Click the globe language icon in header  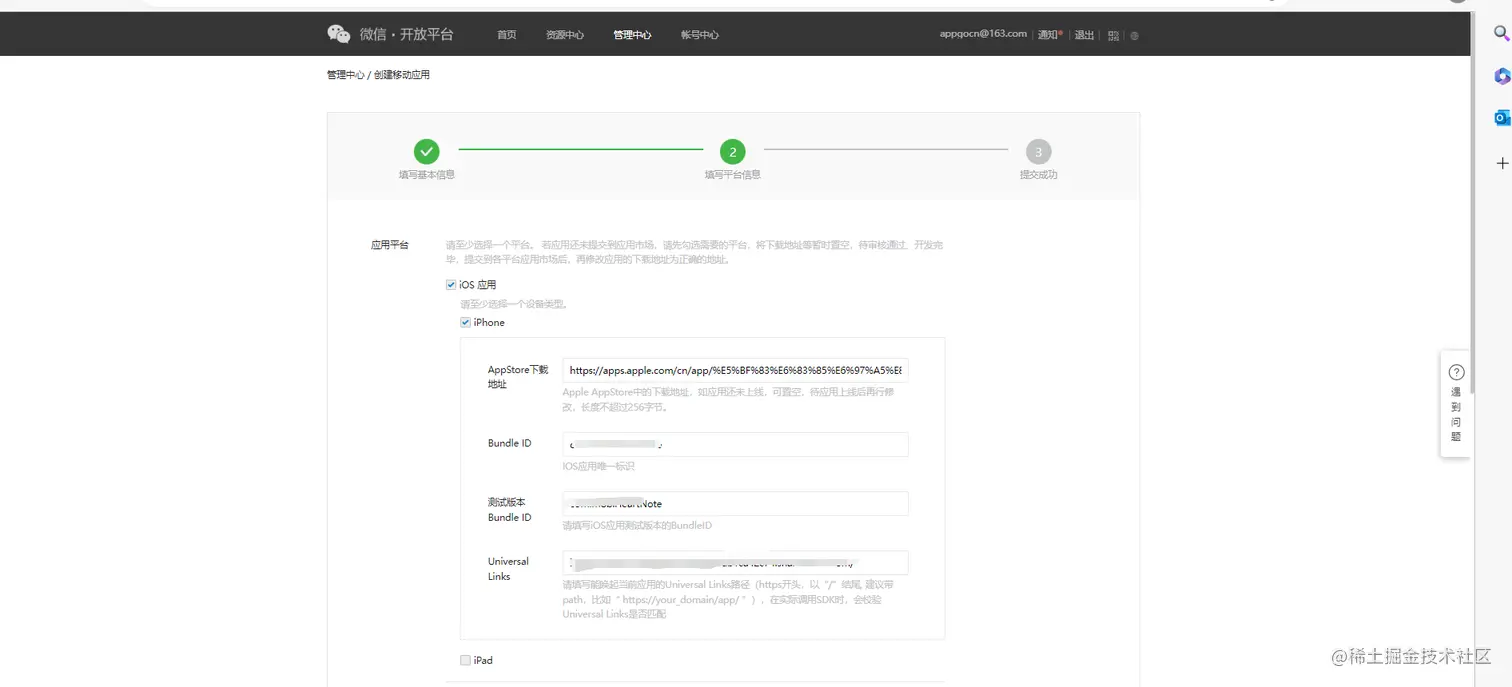[x=1134, y=35]
